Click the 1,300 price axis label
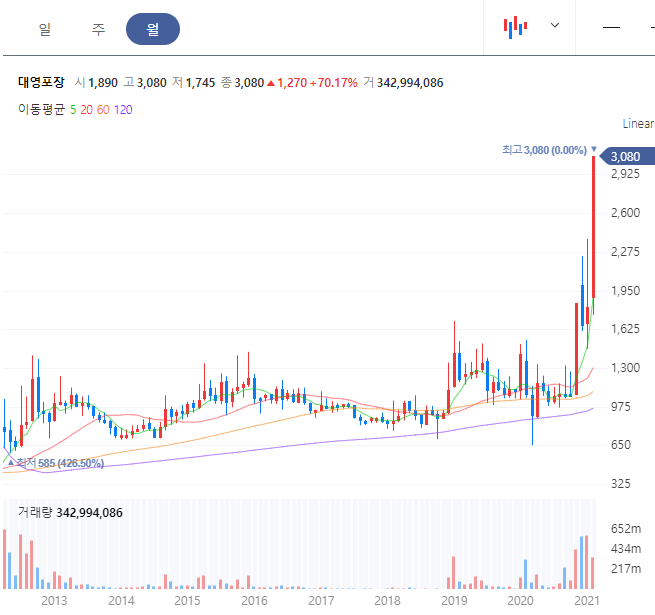 tap(625, 368)
